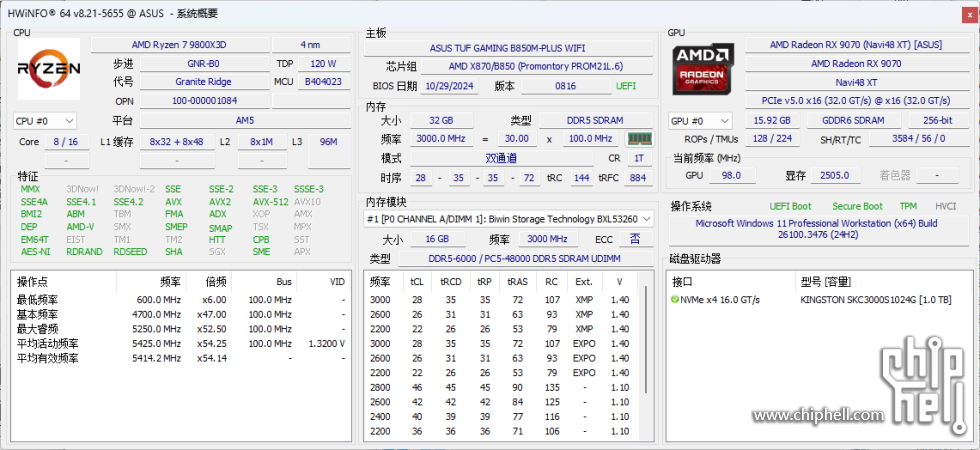Viewport: 980px width, 450px height.
Task: Click the 256-bit bus width field
Action: click(x=939, y=121)
